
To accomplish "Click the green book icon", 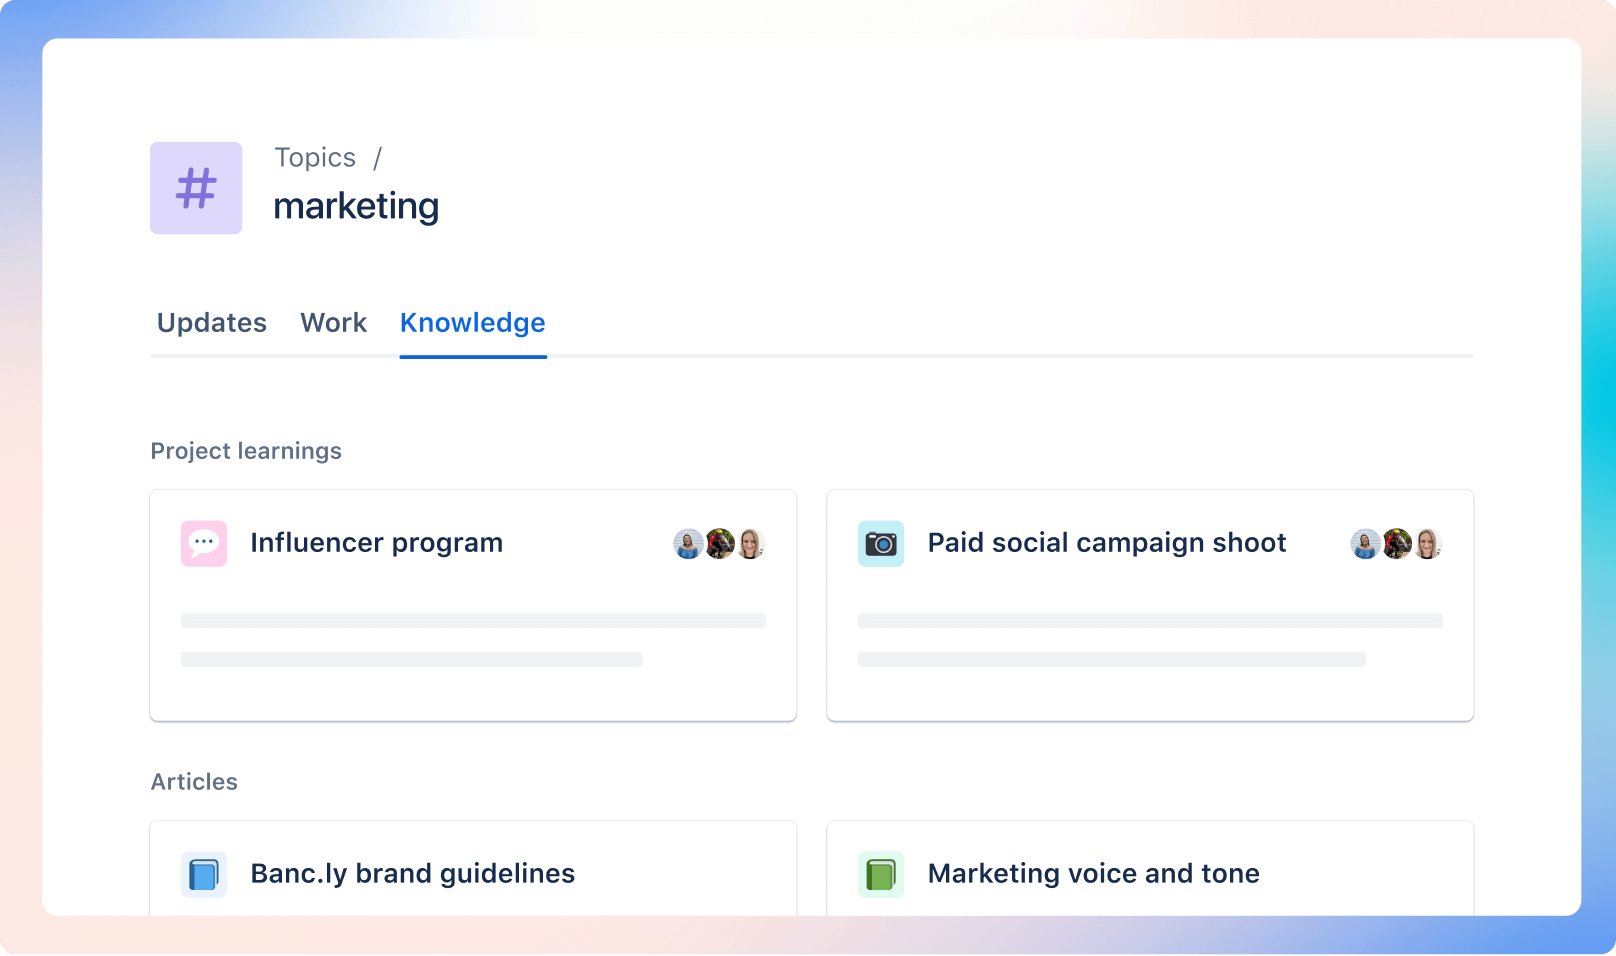I will (x=881, y=874).
